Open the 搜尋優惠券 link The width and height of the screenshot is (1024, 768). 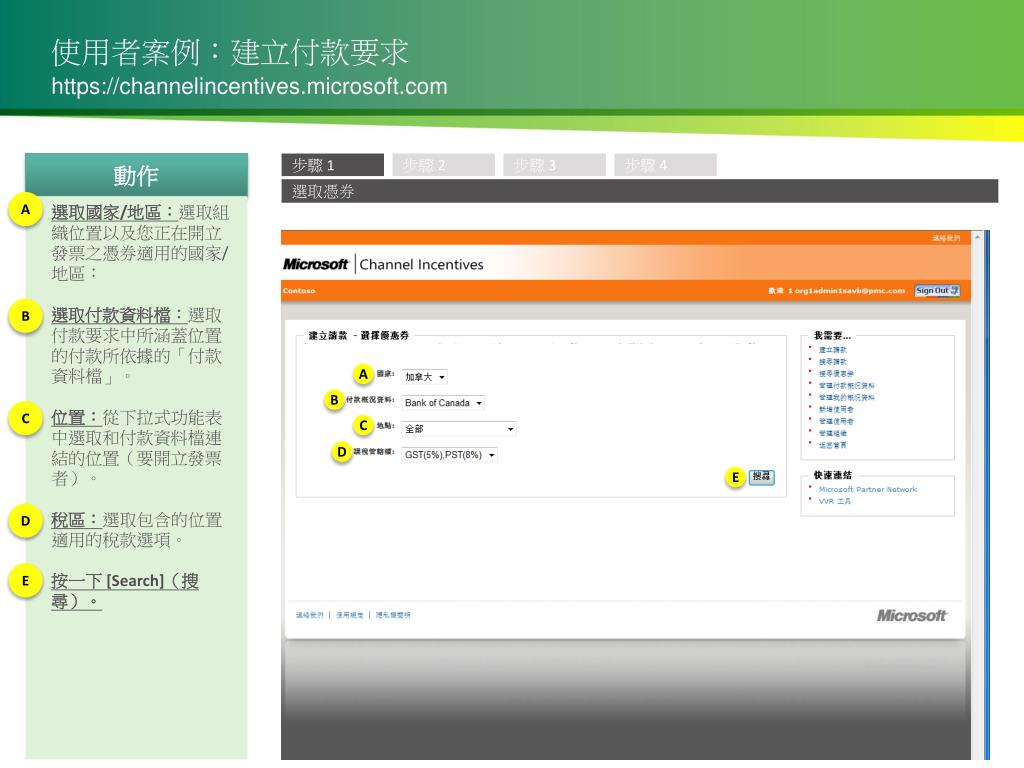coord(836,374)
